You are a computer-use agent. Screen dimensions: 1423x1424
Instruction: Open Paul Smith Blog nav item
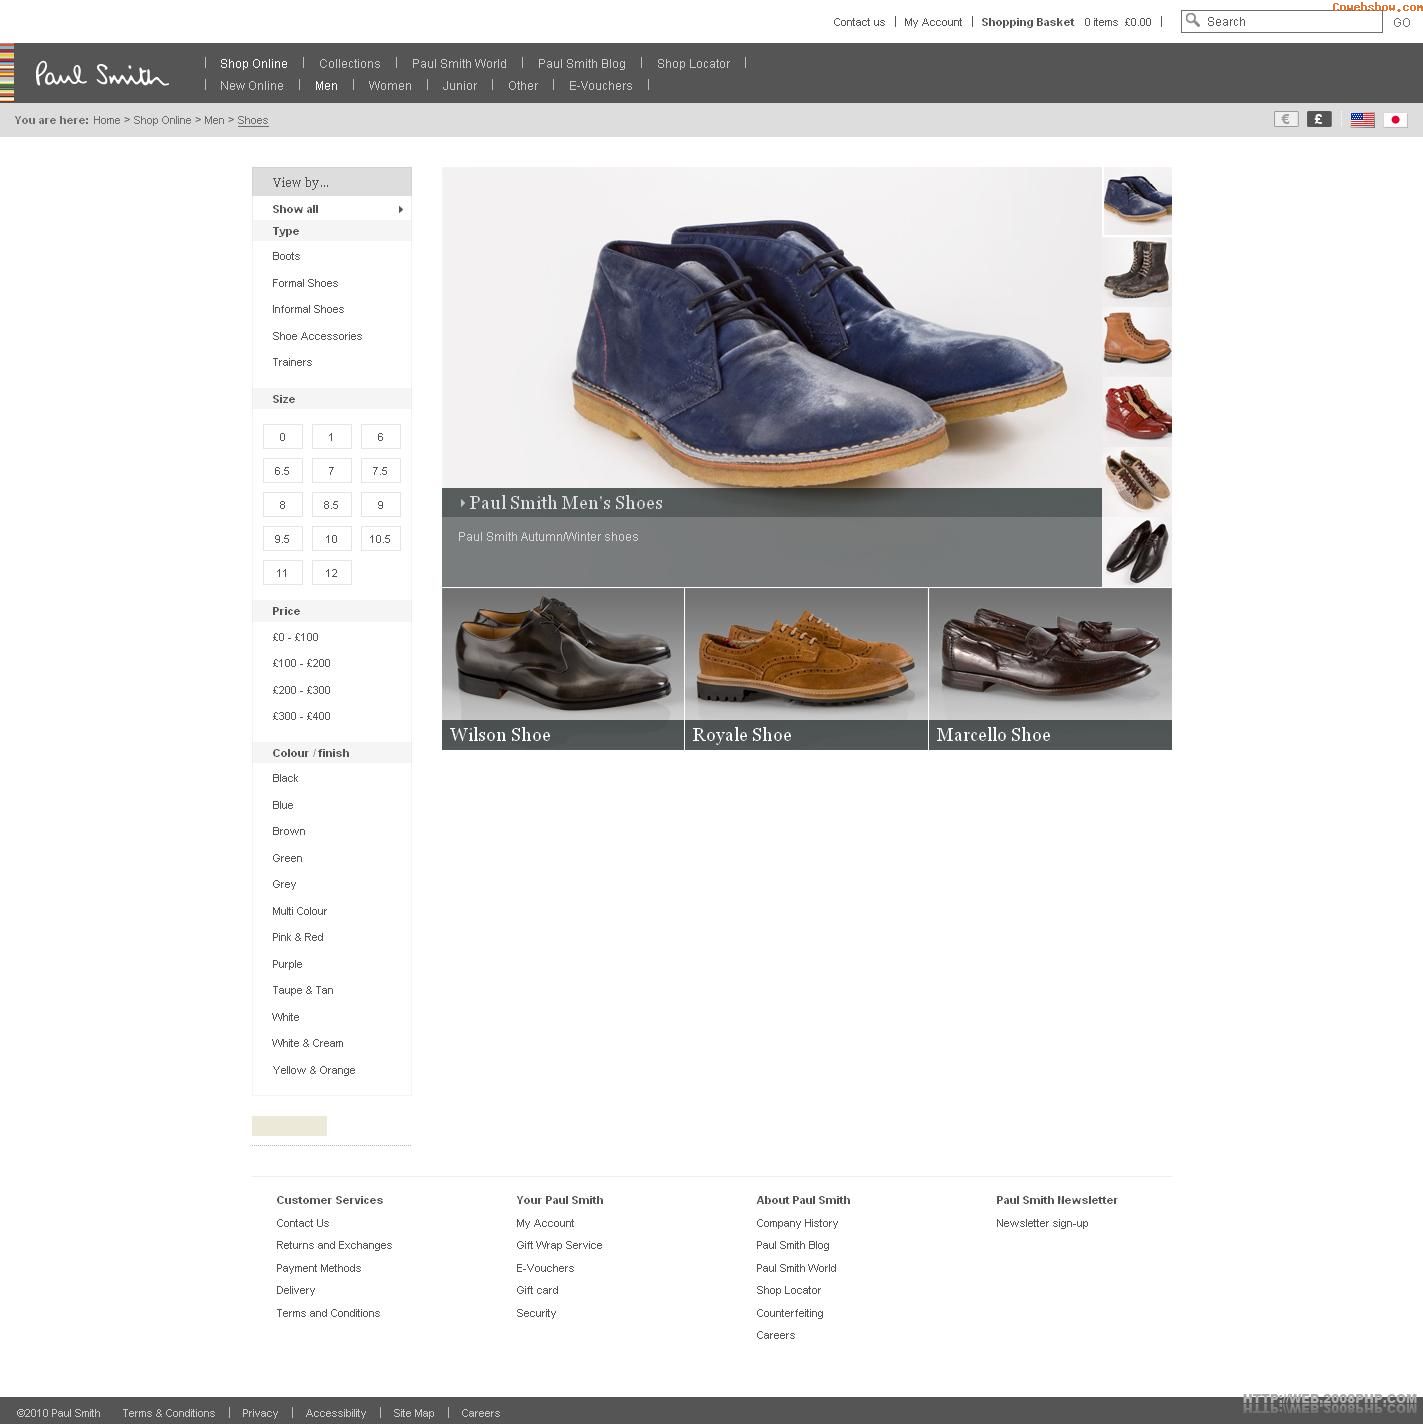pos(582,63)
